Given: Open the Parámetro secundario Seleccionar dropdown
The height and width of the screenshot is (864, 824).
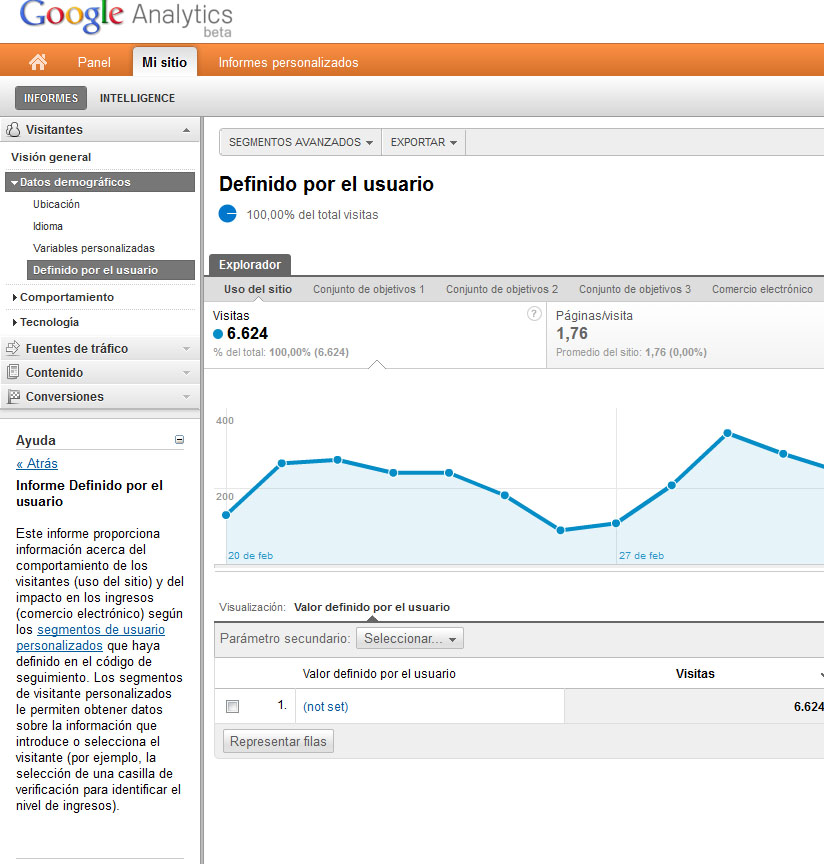Looking at the screenshot, I should [x=409, y=638].
